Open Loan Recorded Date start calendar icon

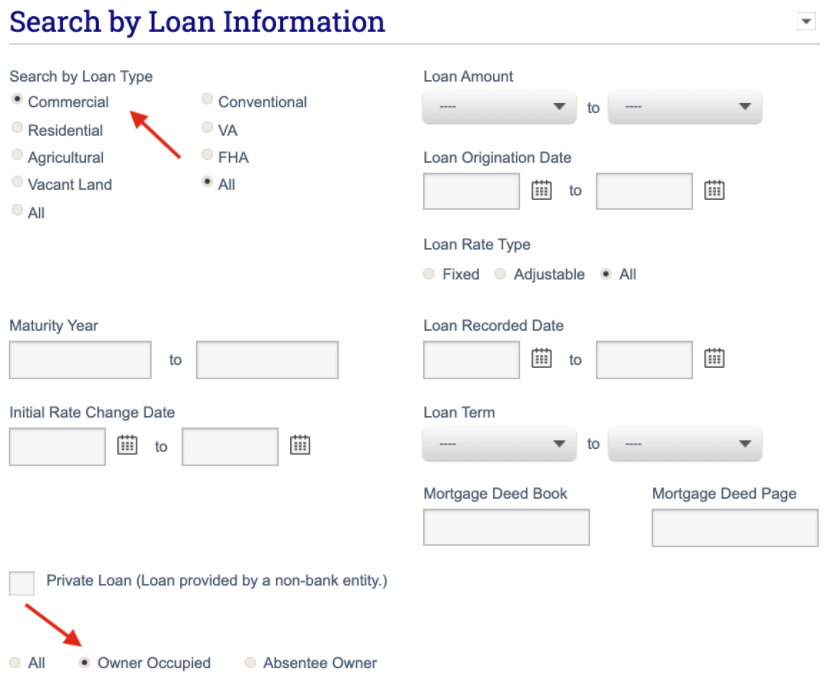tap(541, 358)
